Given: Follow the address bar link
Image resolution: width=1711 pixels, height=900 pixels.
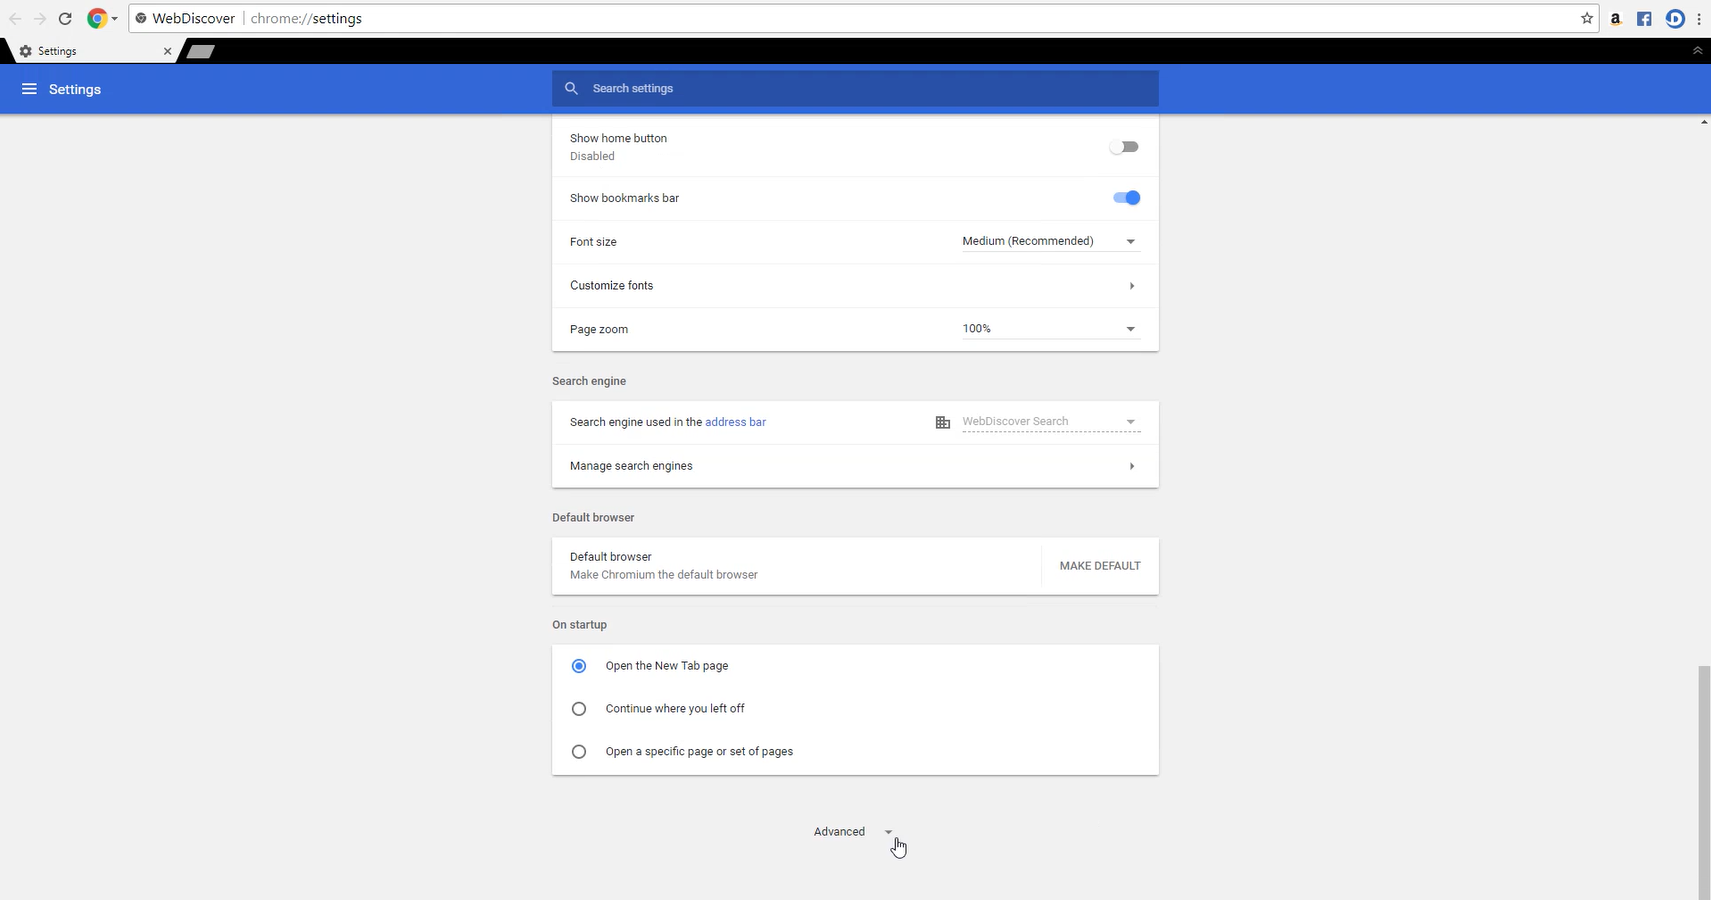Looking at the screenshot, I should 736,422.
